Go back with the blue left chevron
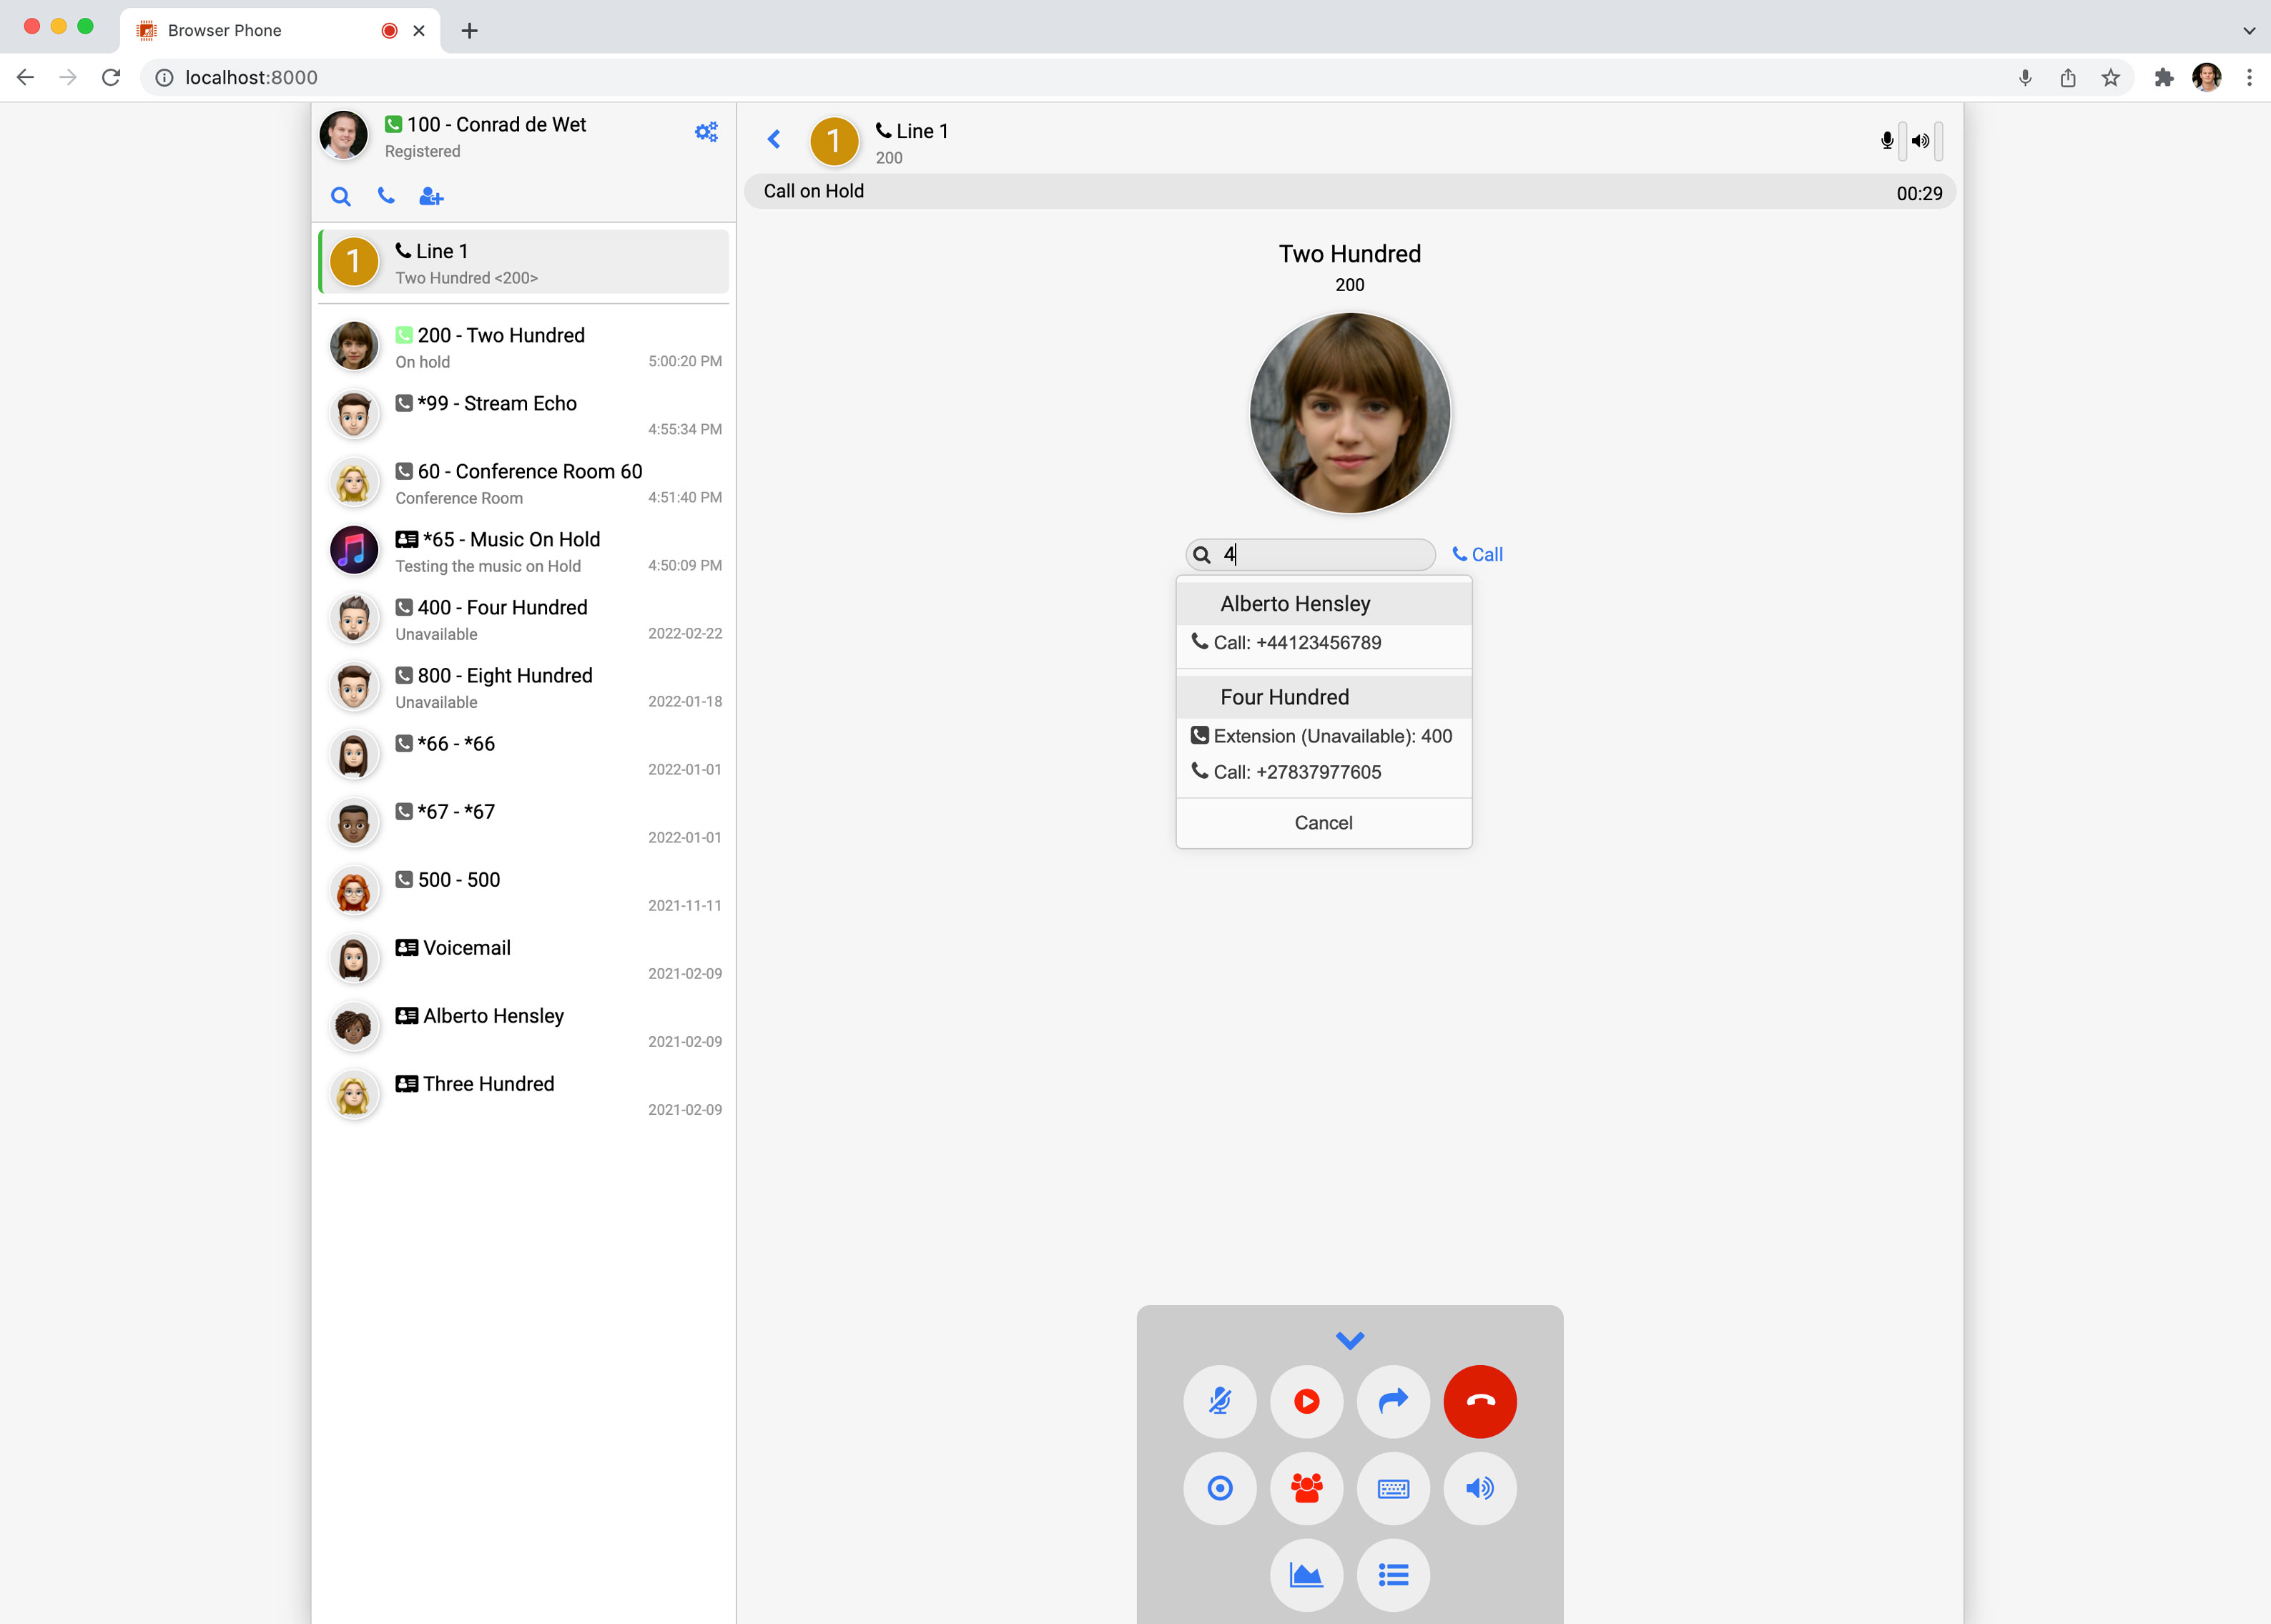This screenshot has width=2271, height=1624. click(773, 139)
